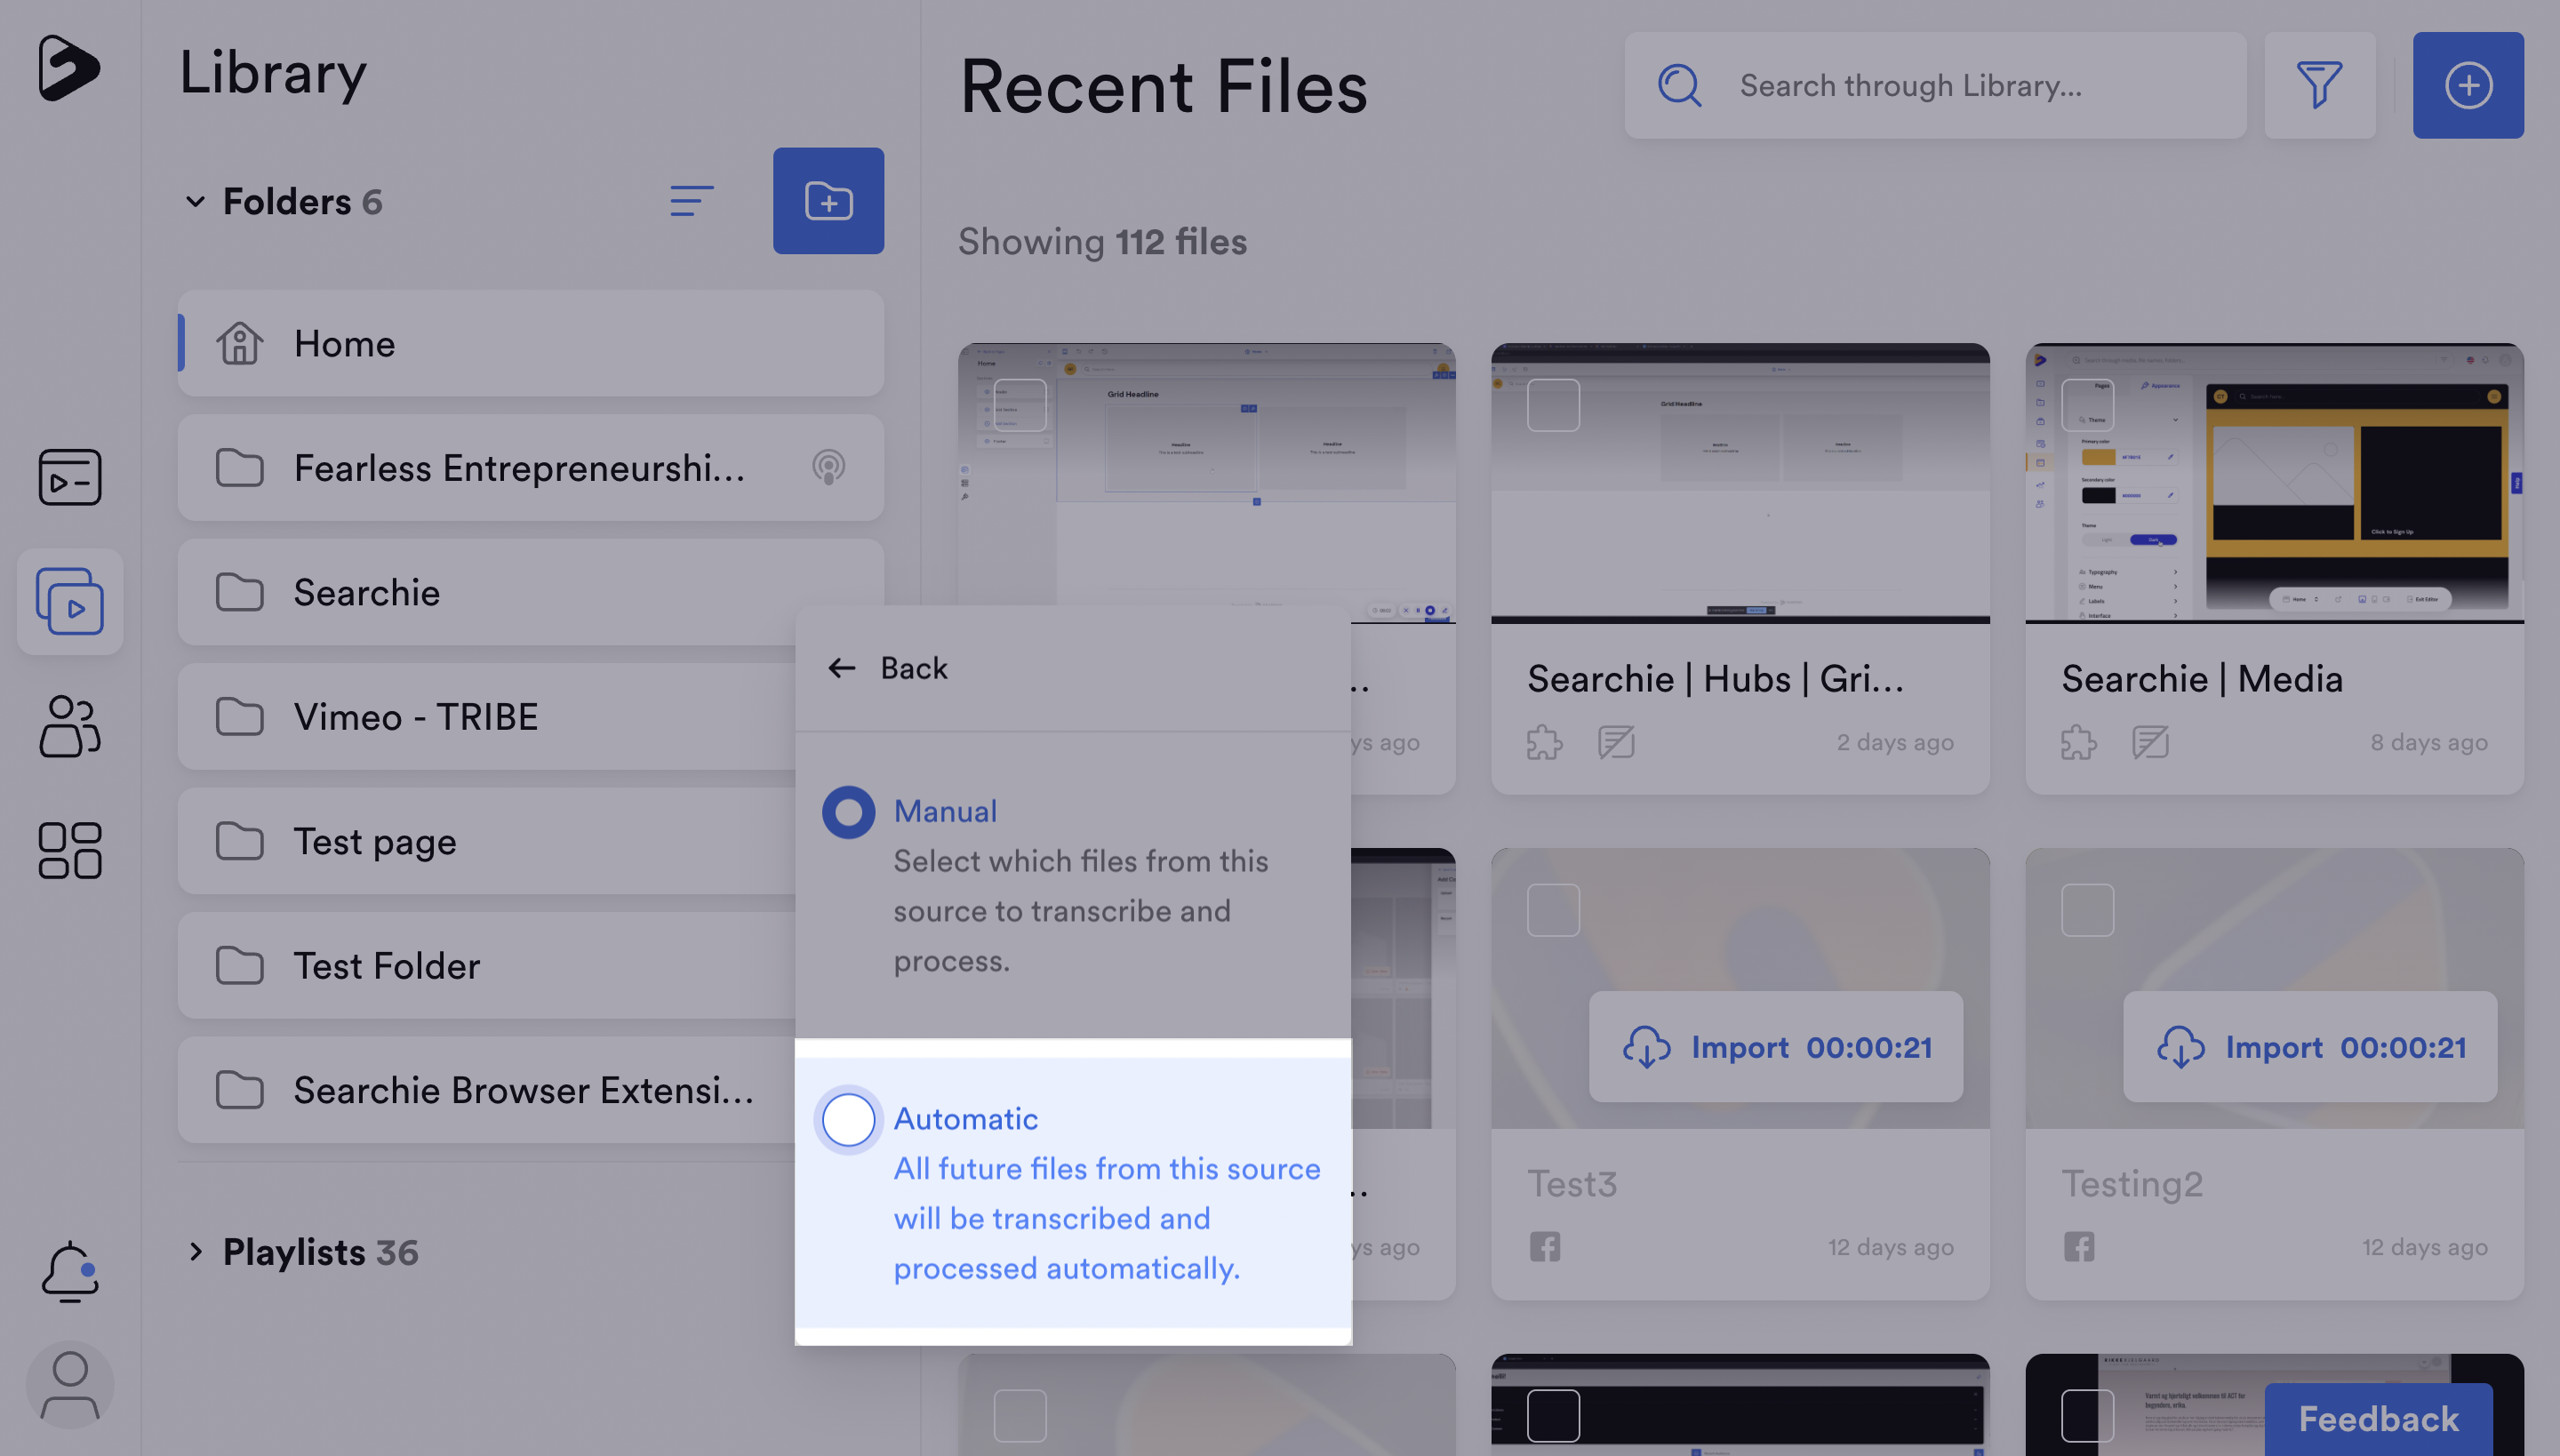The height and width of the screenshot is (1456, 2560).
Task: Click the Searchie | Media title text
Action: (2202, 679)
